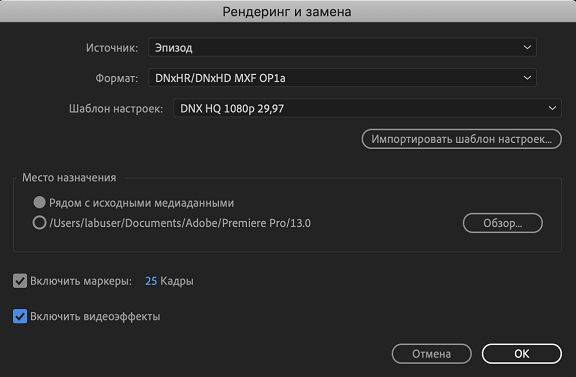The height and width of the screenshot is (377, 576).
Task: Toggle Включить видеоэффекты checkbox
Action: point(20,316)
